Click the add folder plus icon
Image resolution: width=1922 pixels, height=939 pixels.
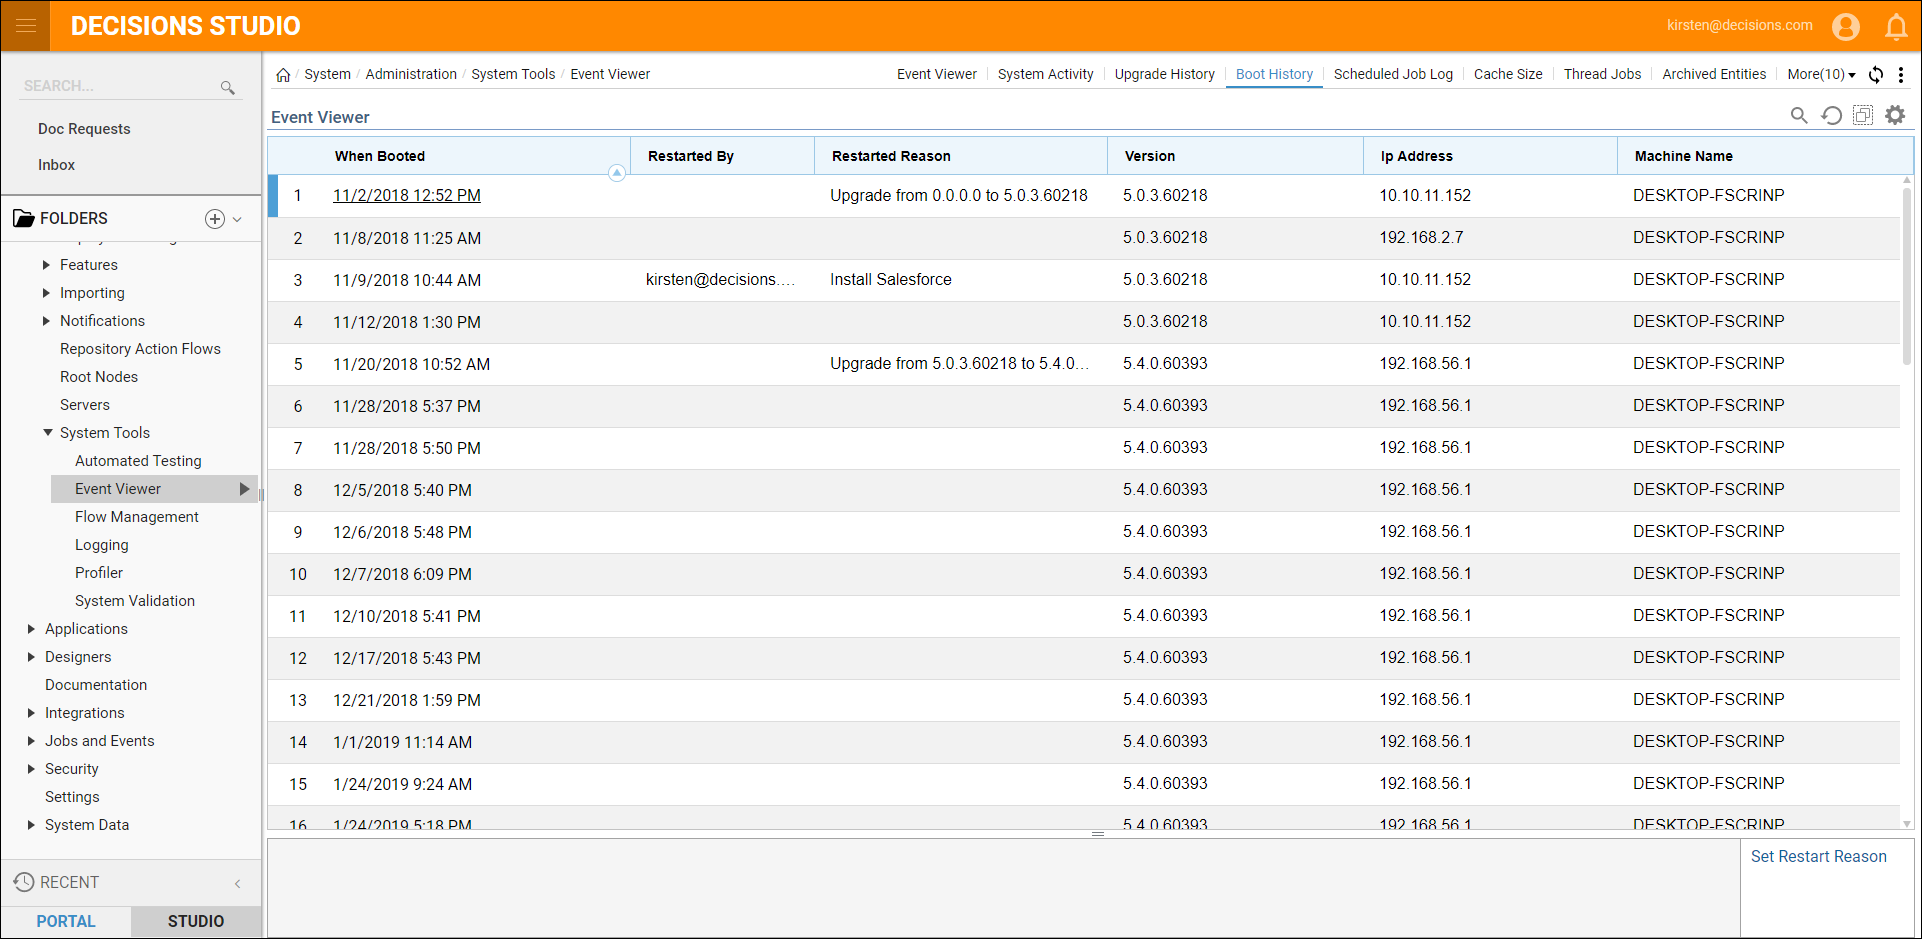(215, 219)
